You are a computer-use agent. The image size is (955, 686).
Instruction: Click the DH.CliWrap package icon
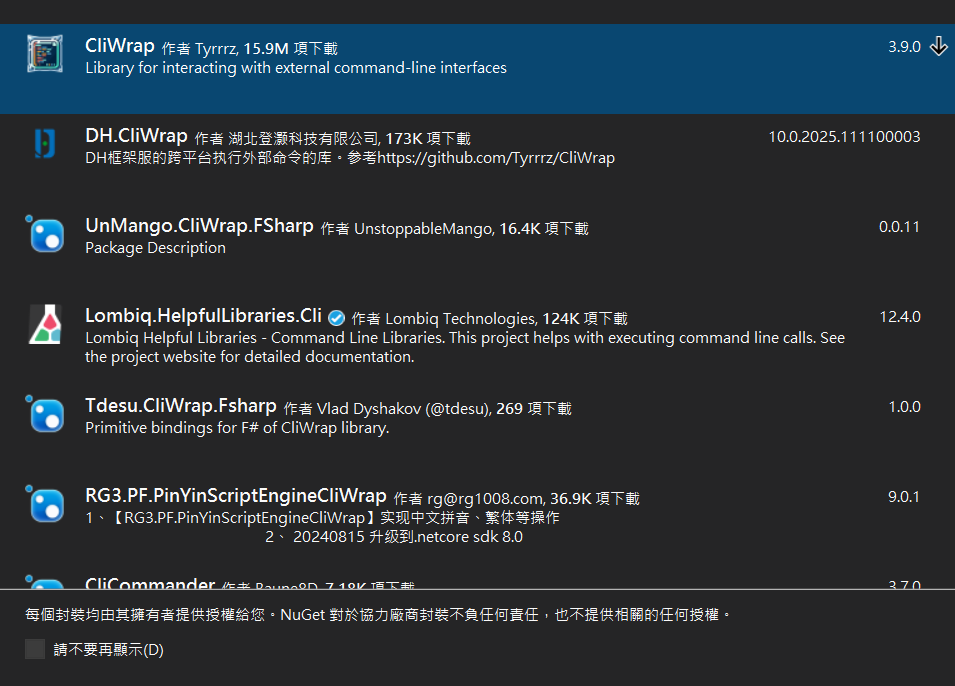point(45,144)
